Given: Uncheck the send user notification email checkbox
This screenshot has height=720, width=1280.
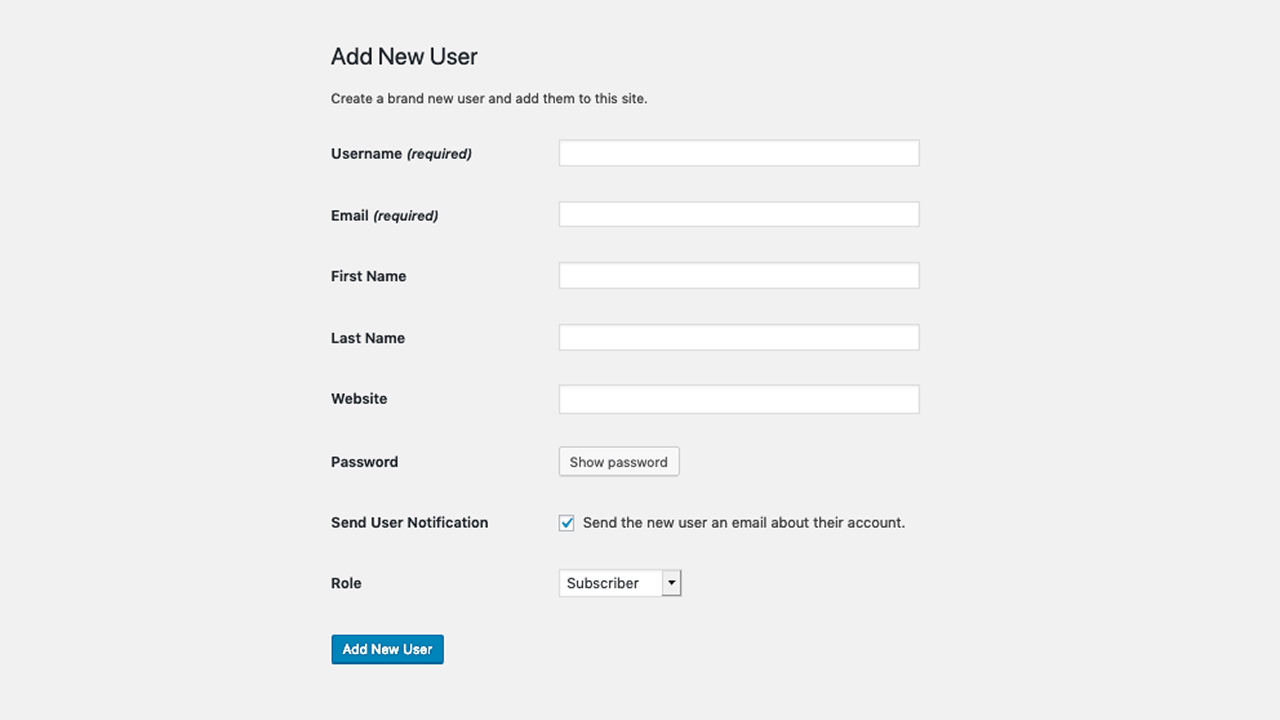Looking at the screenshot, I should tap(566, 522).
